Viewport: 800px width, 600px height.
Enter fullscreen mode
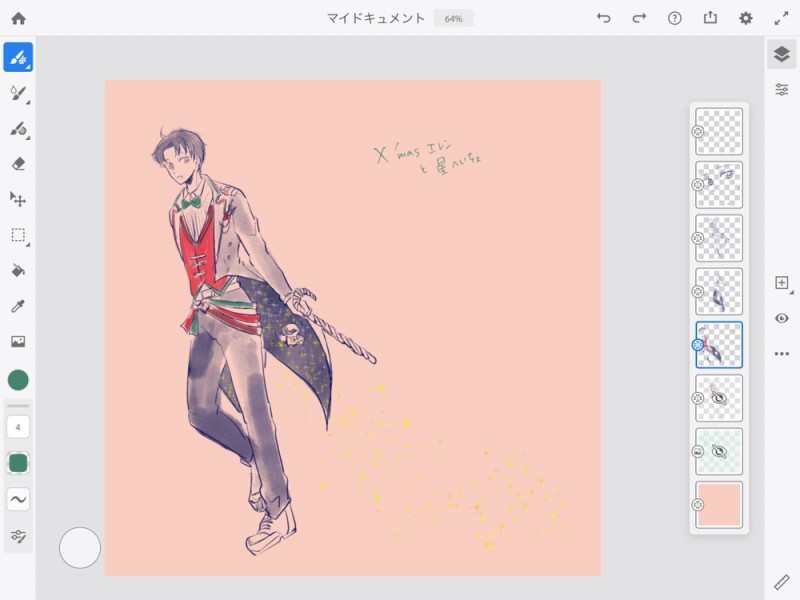(782, 19)
